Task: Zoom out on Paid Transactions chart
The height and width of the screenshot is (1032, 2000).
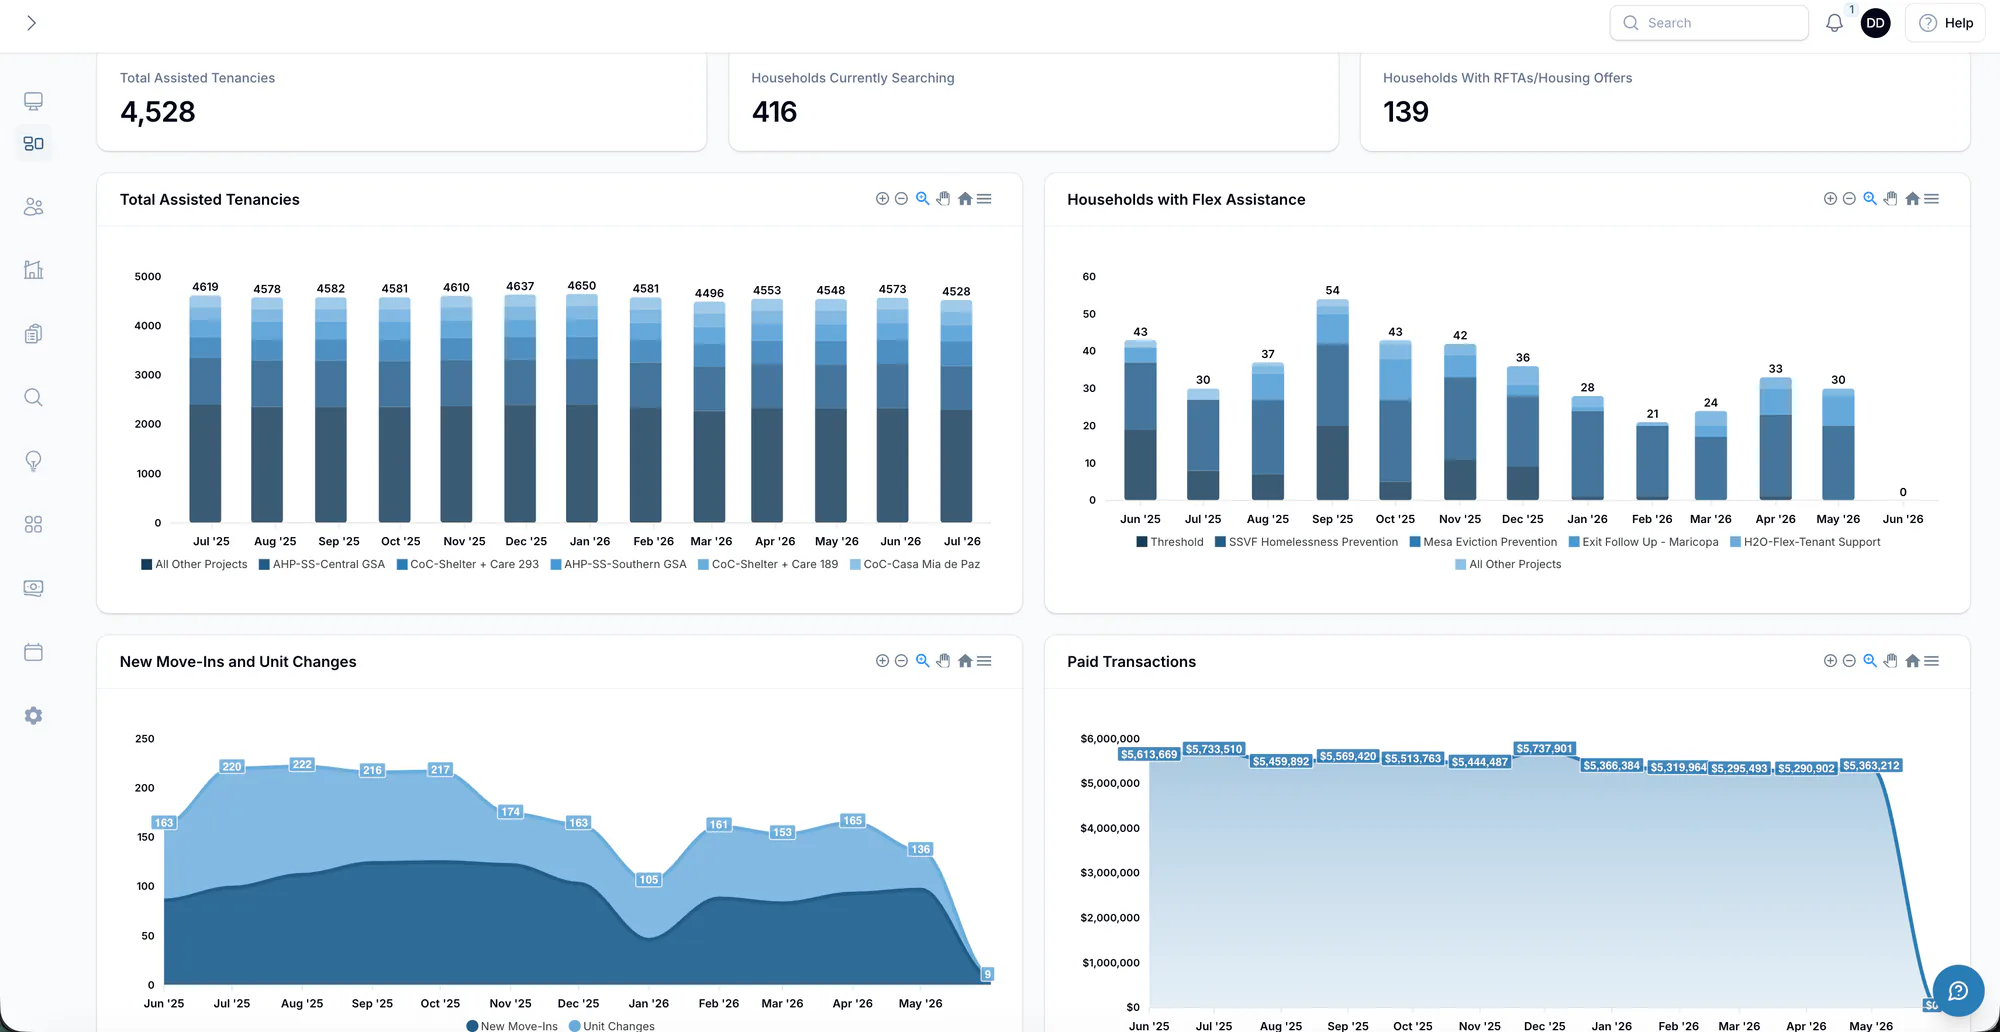Action: coord(1849,661)
